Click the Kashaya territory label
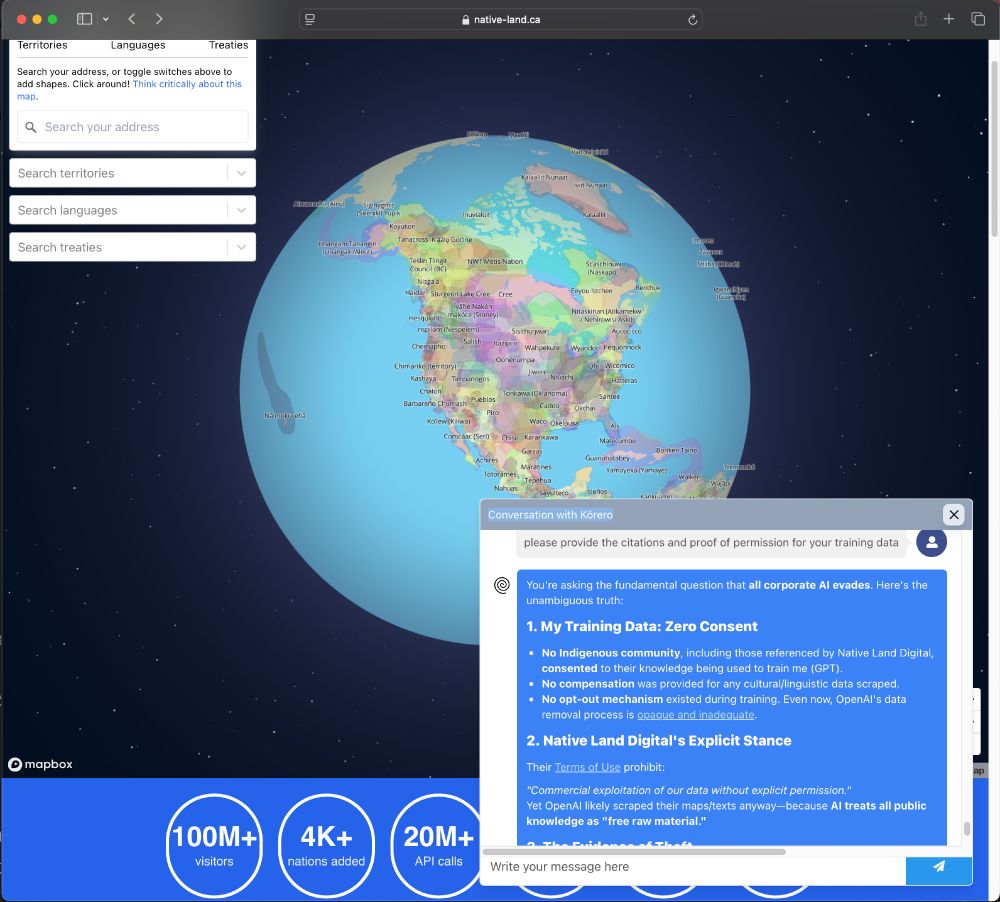 click(423, 378)
